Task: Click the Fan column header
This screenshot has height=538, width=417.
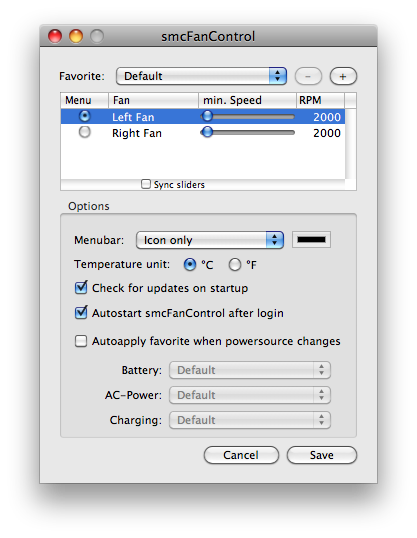Action: click(x=153, y=100)
